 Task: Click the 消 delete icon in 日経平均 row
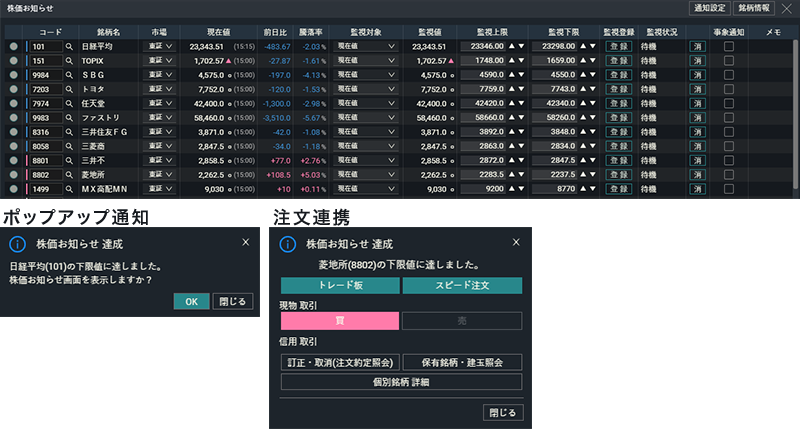(697, 46)
